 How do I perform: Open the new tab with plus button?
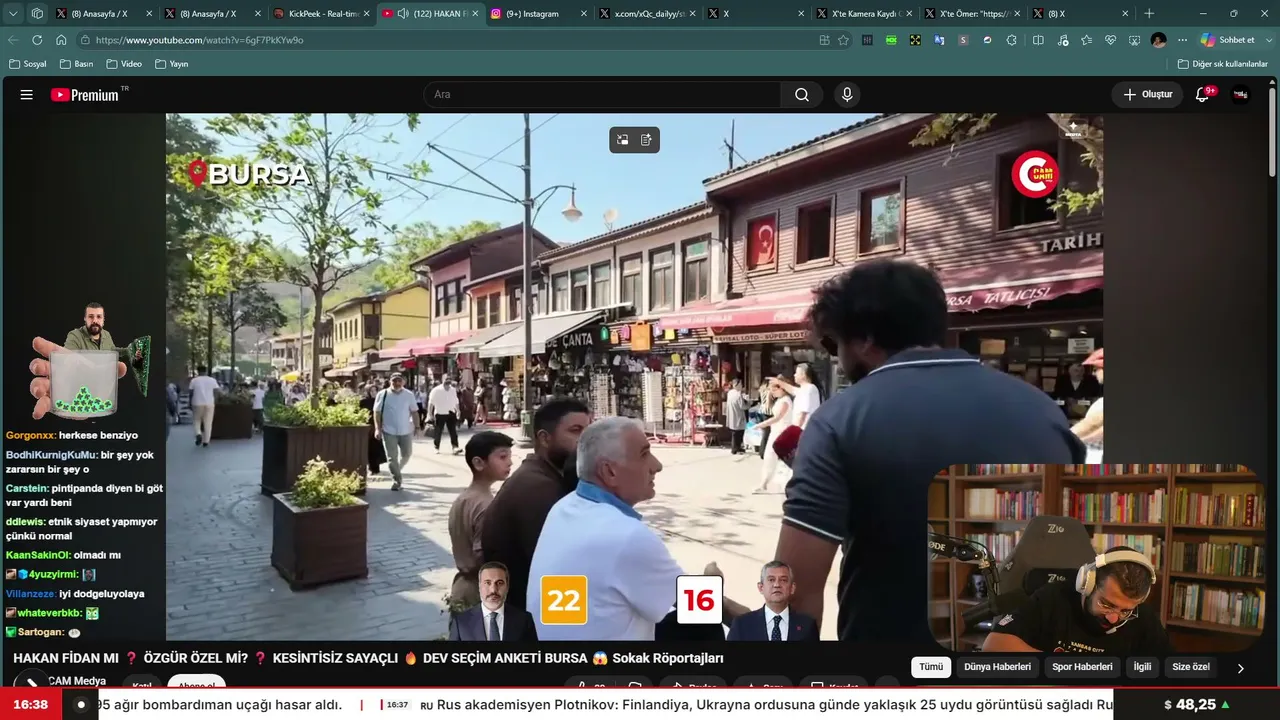1149,14
